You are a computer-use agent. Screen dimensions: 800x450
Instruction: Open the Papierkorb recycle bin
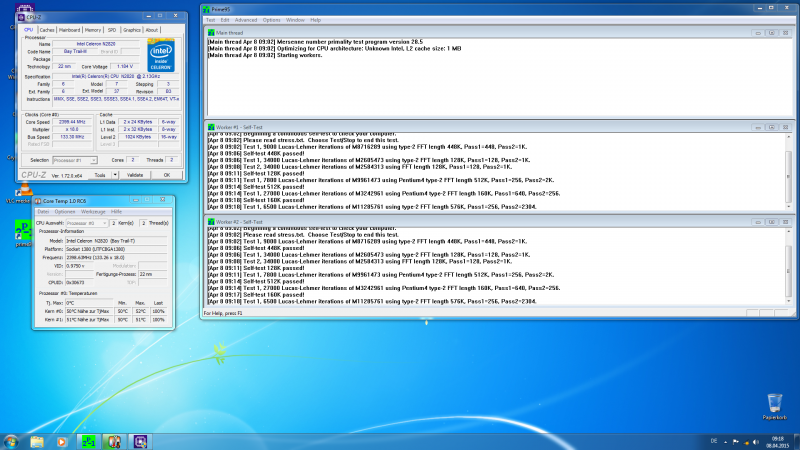[x=774, y=407]
